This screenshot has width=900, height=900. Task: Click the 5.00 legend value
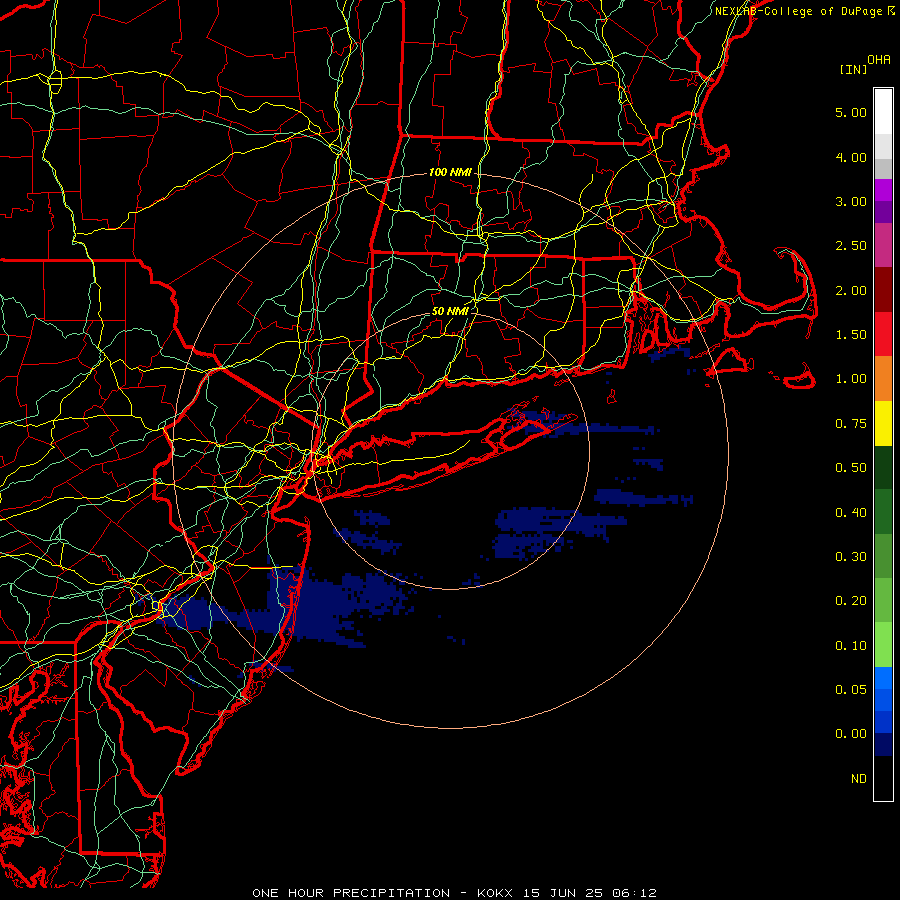(x=851, y=112)
